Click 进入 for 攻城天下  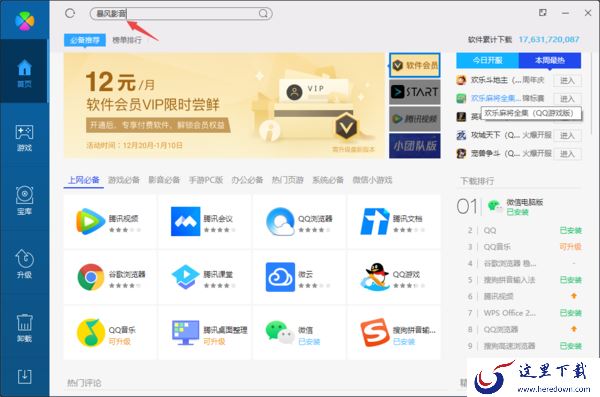click(x=567, y=136)
